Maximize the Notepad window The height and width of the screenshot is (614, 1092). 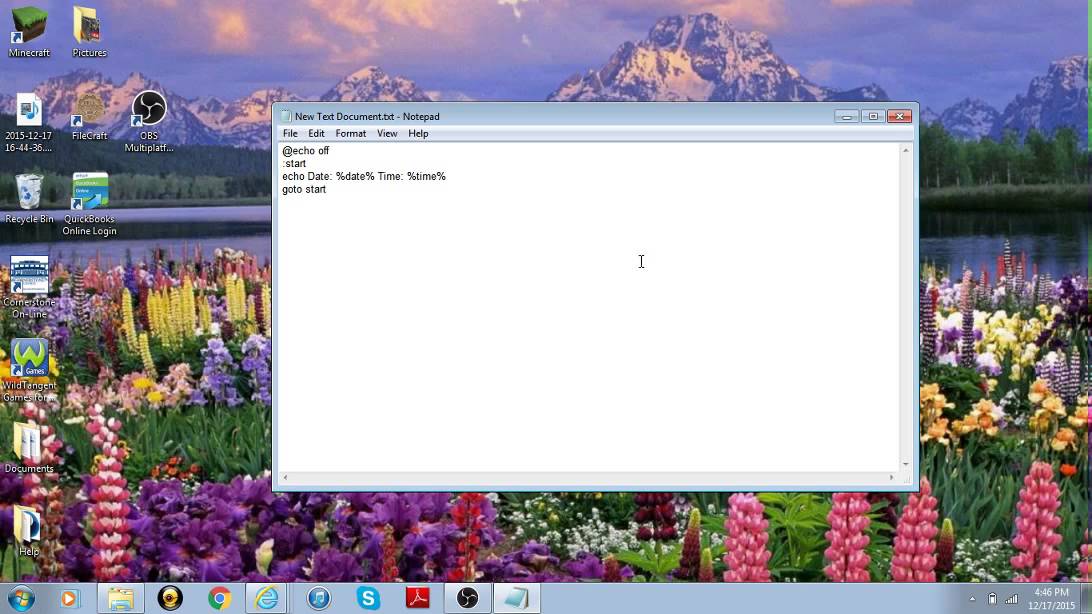[873, 116]
